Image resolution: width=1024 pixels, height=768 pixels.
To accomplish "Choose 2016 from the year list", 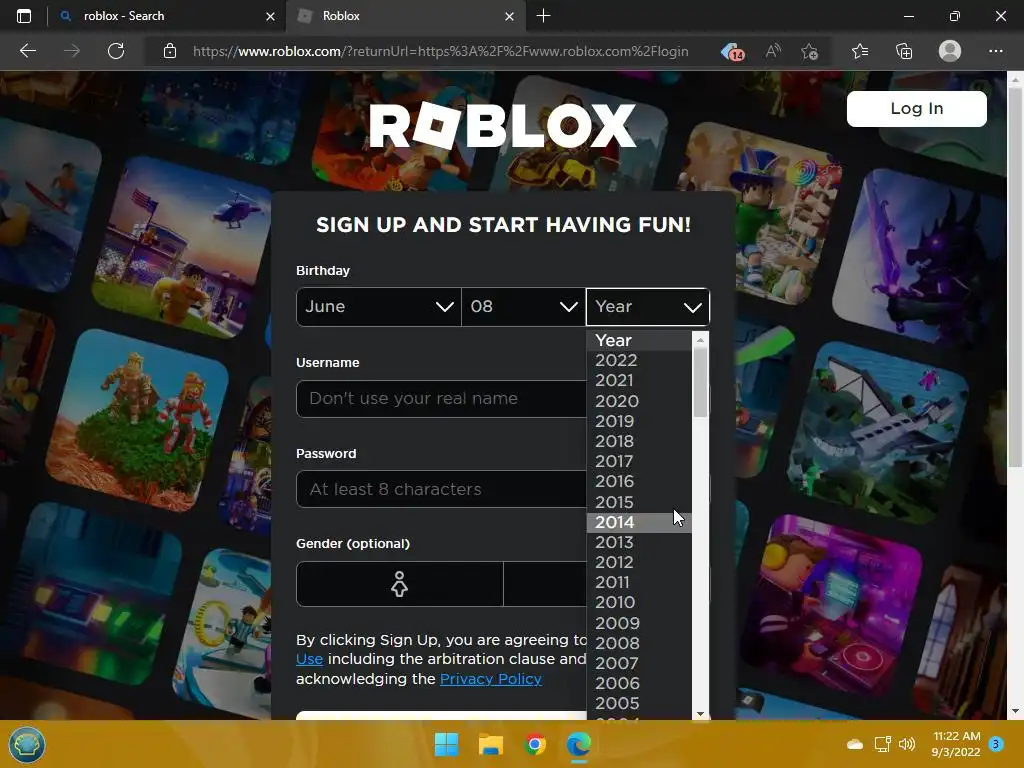I will [x=639, y=481].
